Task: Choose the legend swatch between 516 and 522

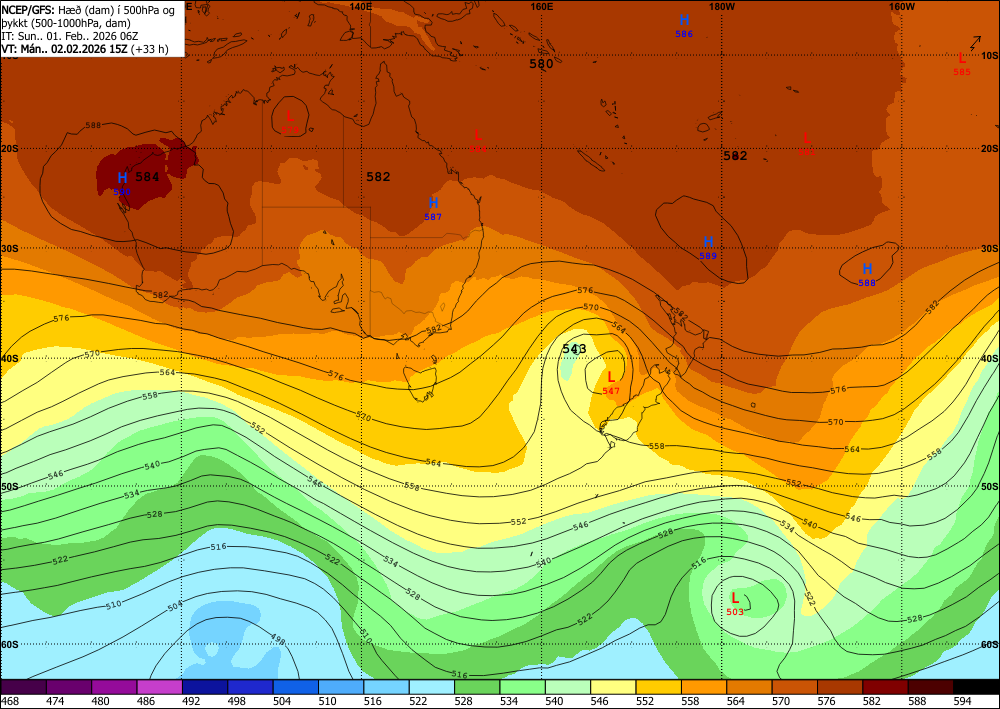Action: [x=386, y=687]
